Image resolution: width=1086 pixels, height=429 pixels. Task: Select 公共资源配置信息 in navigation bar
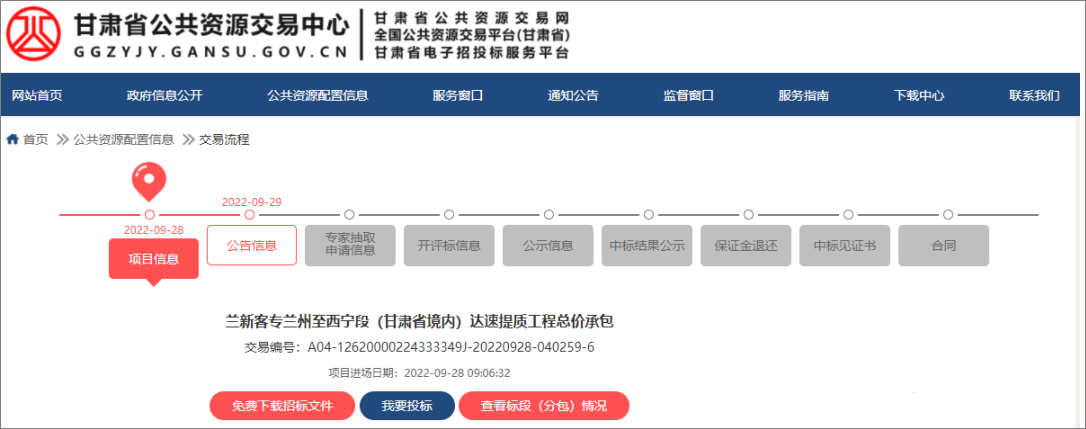click(317, 96)
